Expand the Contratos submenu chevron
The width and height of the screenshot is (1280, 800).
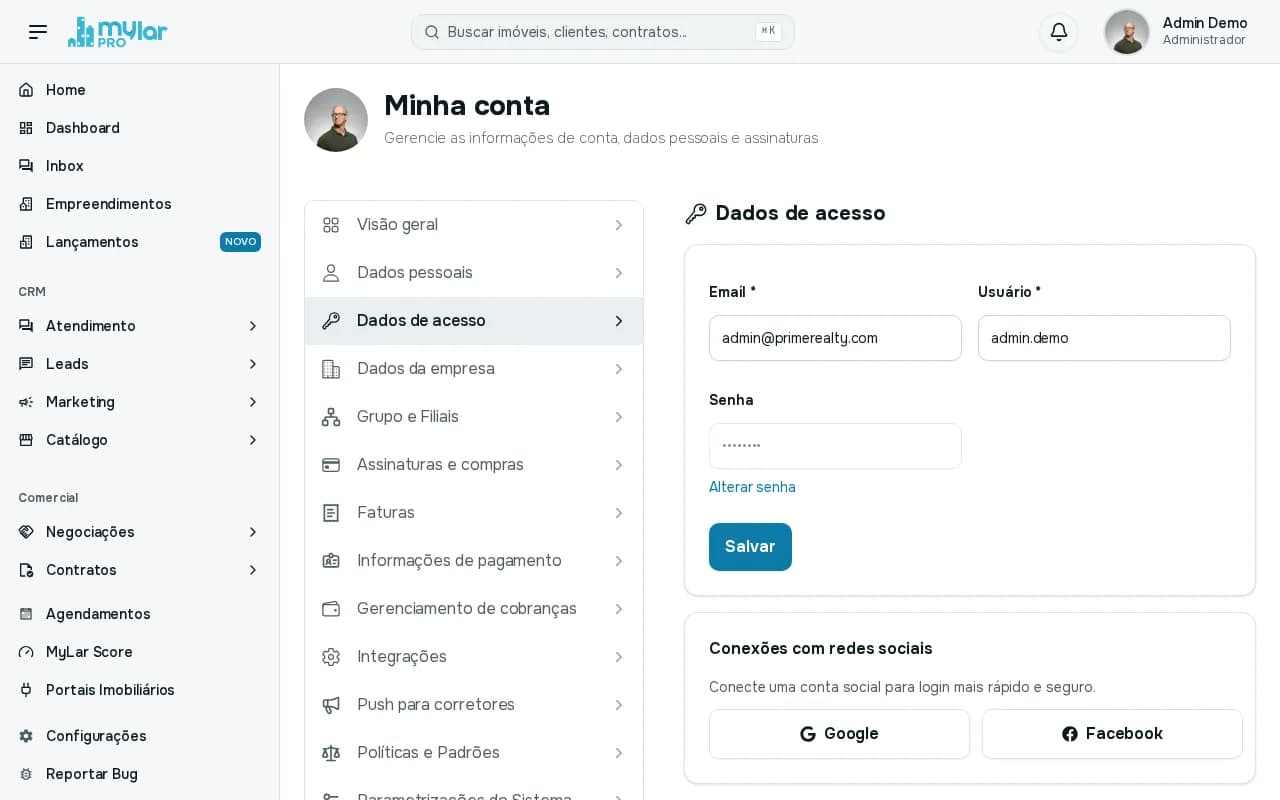pyautogui.click(x=253, y=570)
